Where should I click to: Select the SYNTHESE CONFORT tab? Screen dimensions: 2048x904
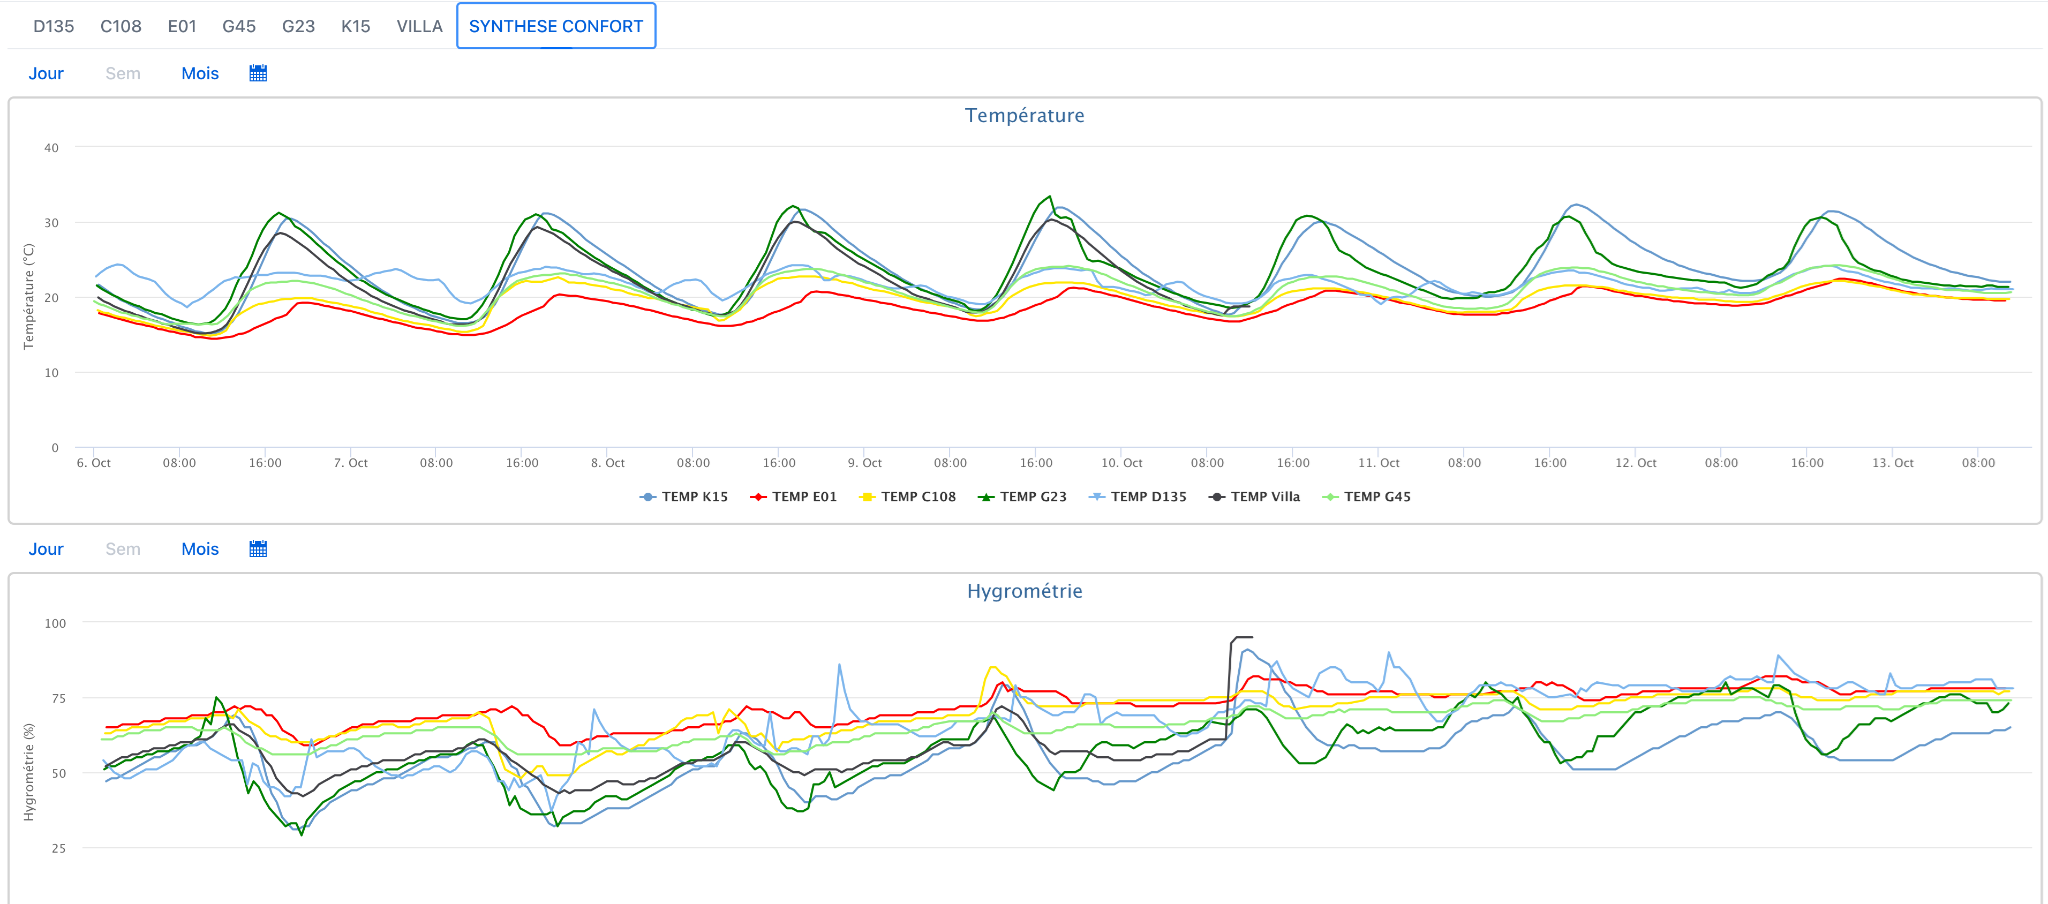pyautogui.click(x=556, y=26)
